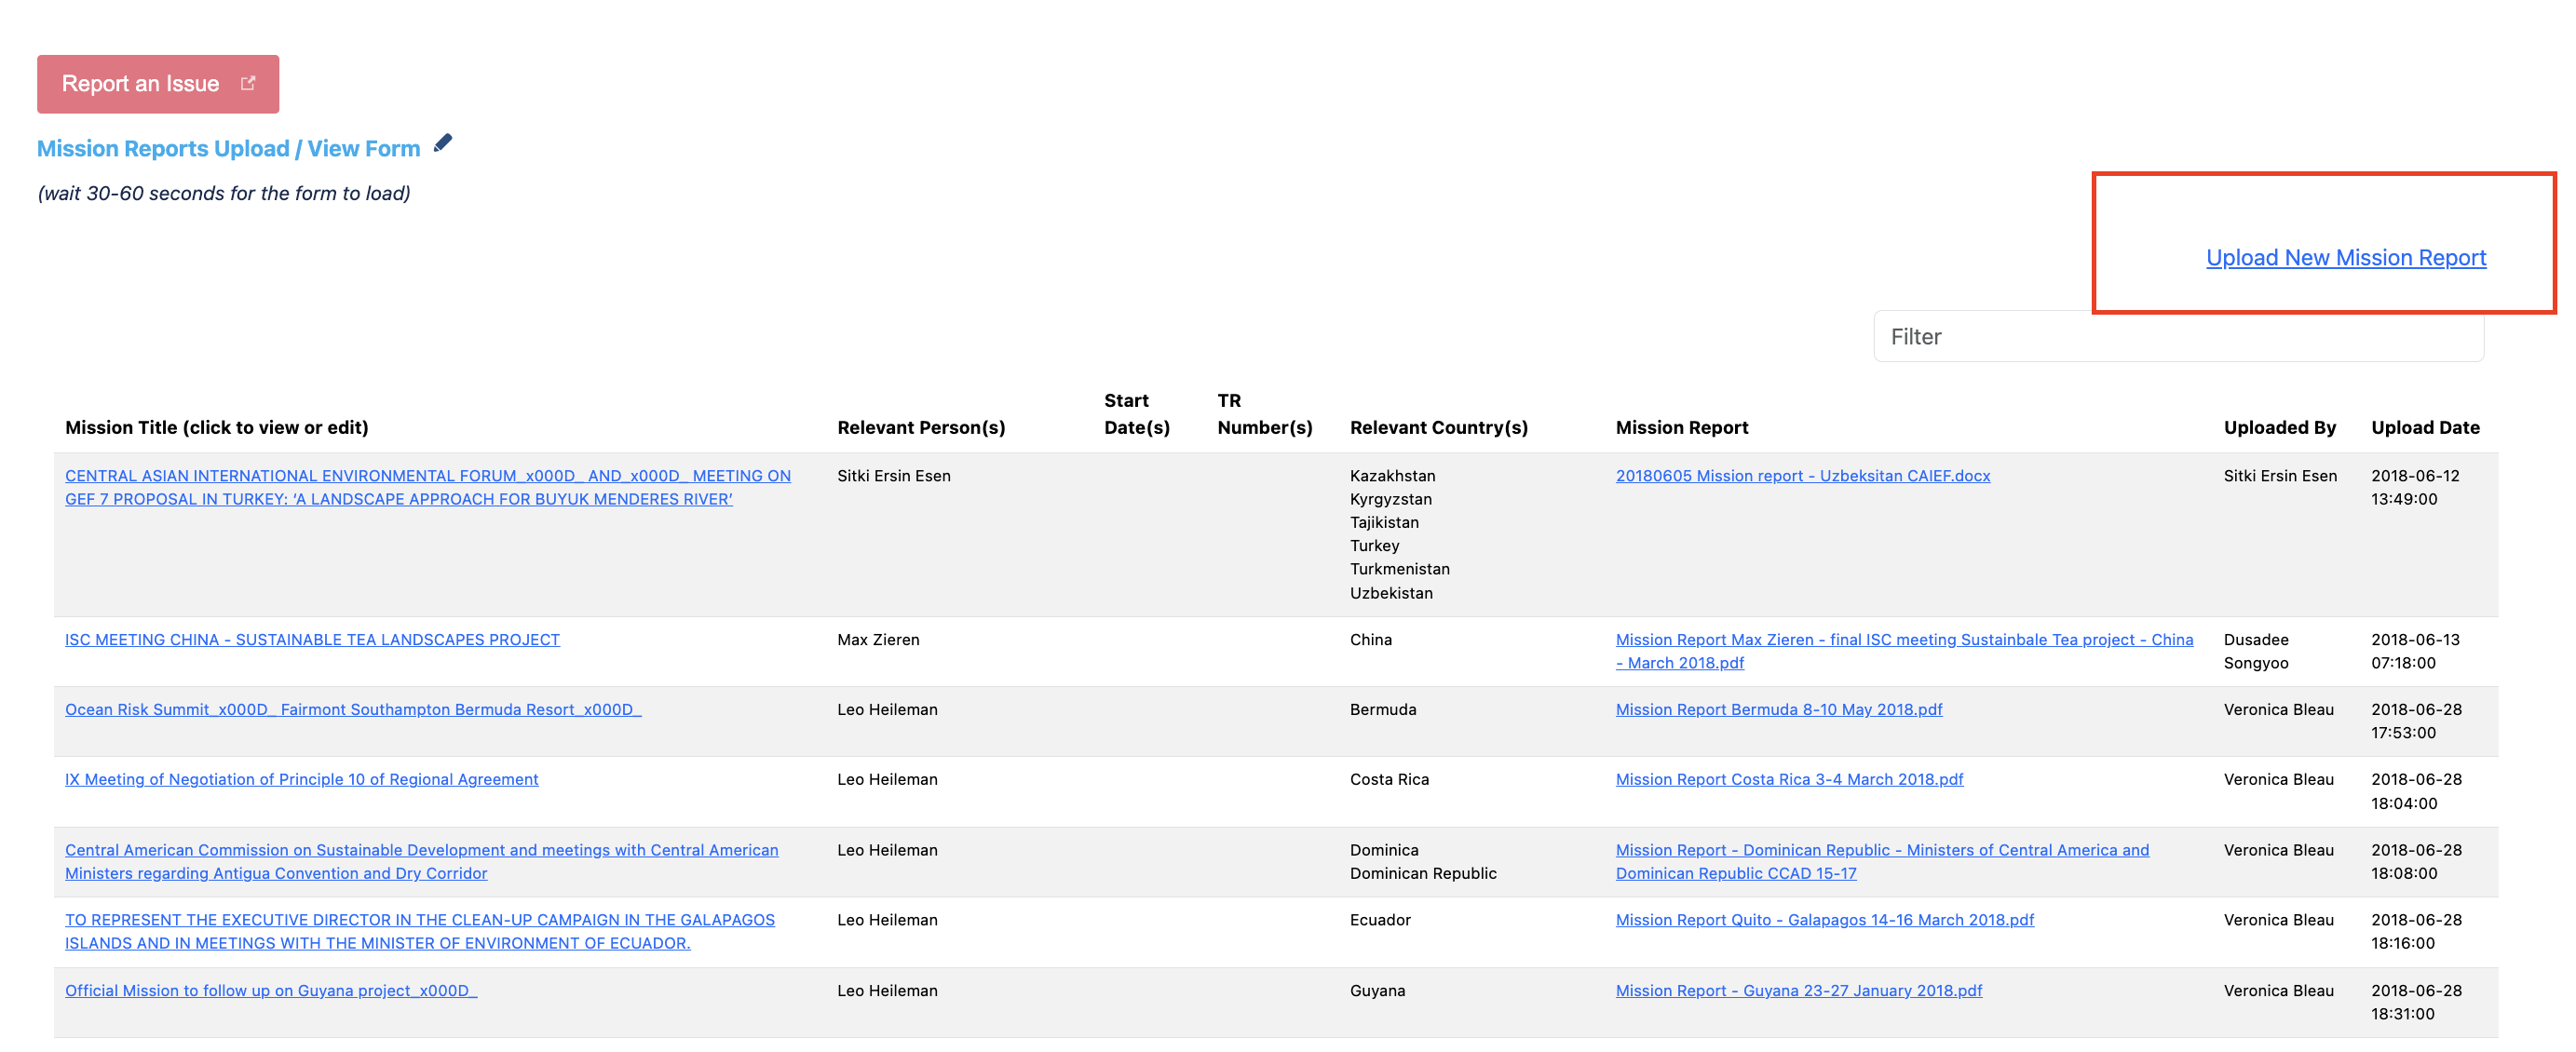
Task: Click the Turkmenistan country entry
Action: [x=1399, y=569]
